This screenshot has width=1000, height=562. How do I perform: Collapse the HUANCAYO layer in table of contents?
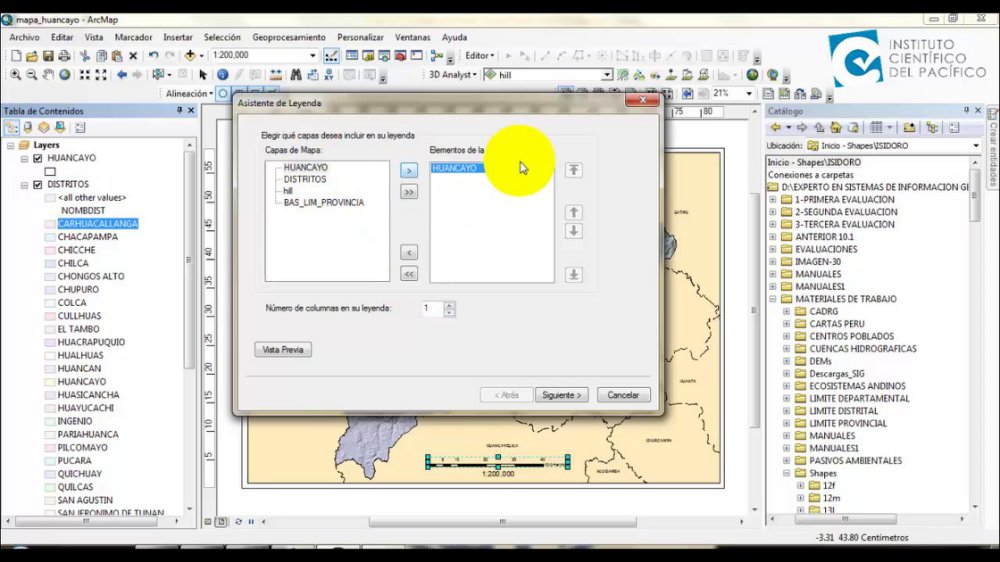(24, 158)
